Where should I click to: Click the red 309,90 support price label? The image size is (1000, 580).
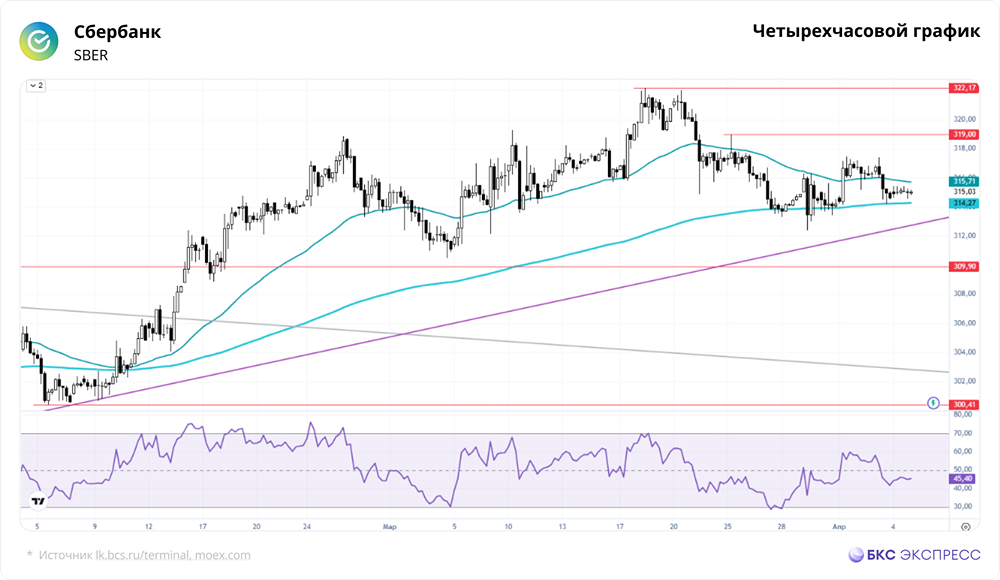(x=962, y=266)
